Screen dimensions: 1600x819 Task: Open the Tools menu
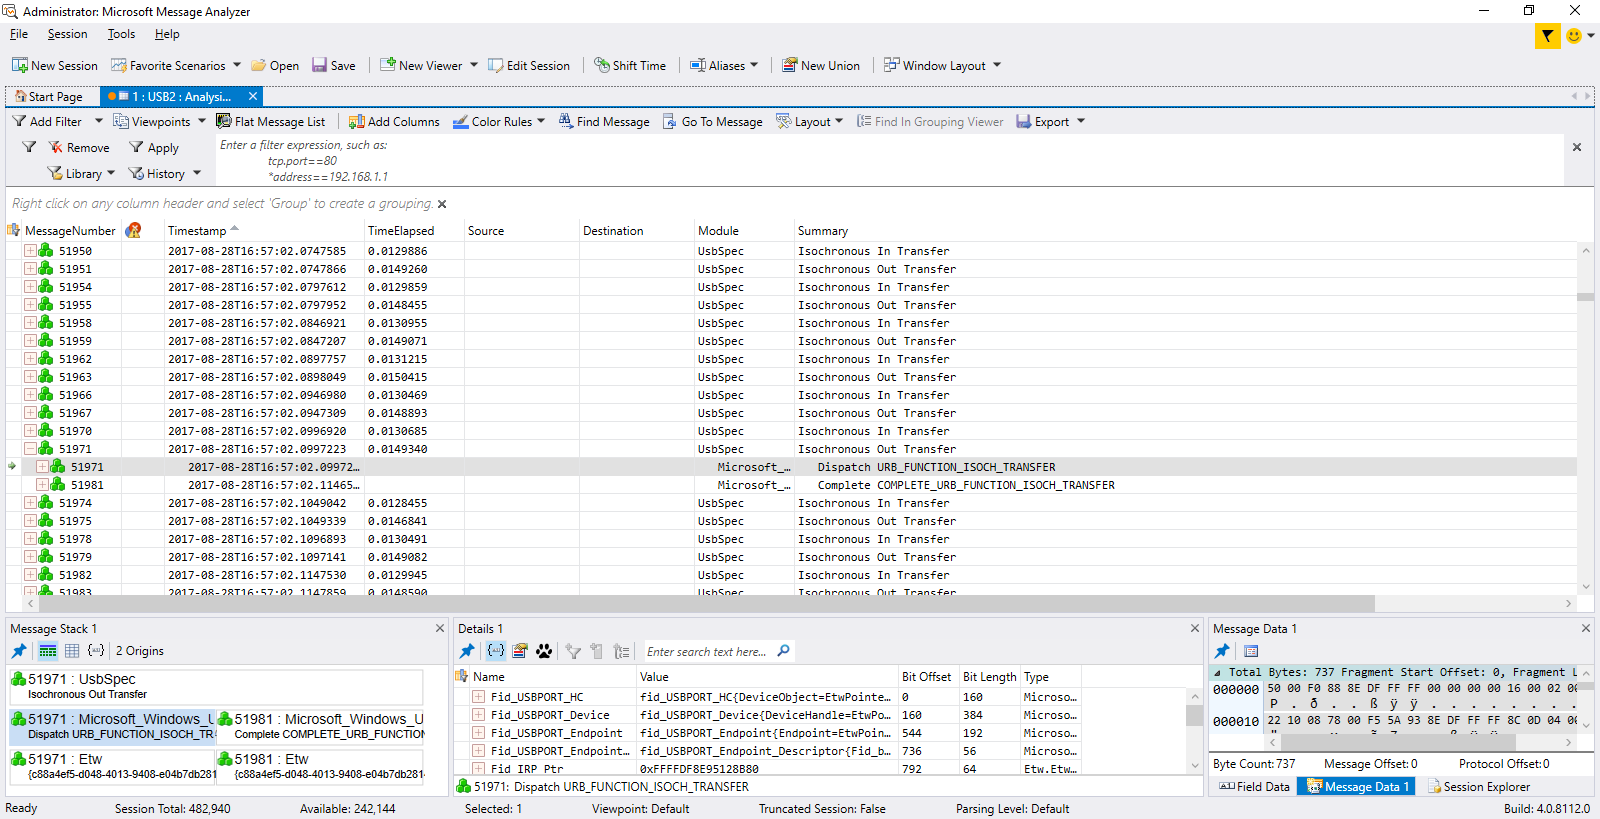pos(121,34)
